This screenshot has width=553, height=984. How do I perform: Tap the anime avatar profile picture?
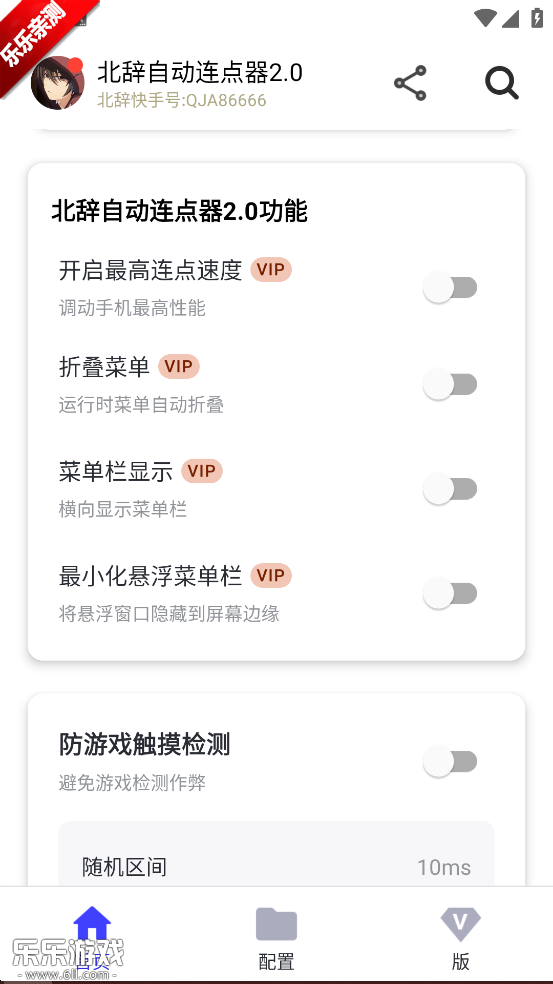(x=58, y=83)
